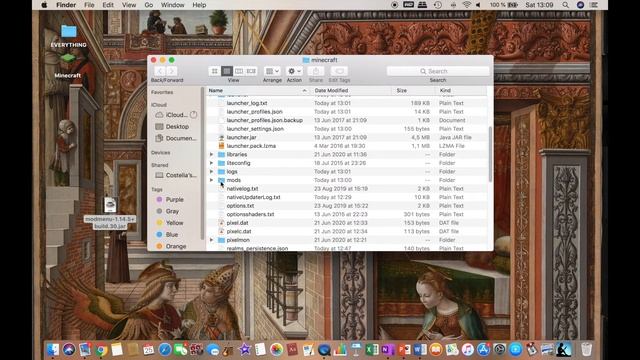Open the Apple menu
Screen dimensions: 640x360
[44, 5]
